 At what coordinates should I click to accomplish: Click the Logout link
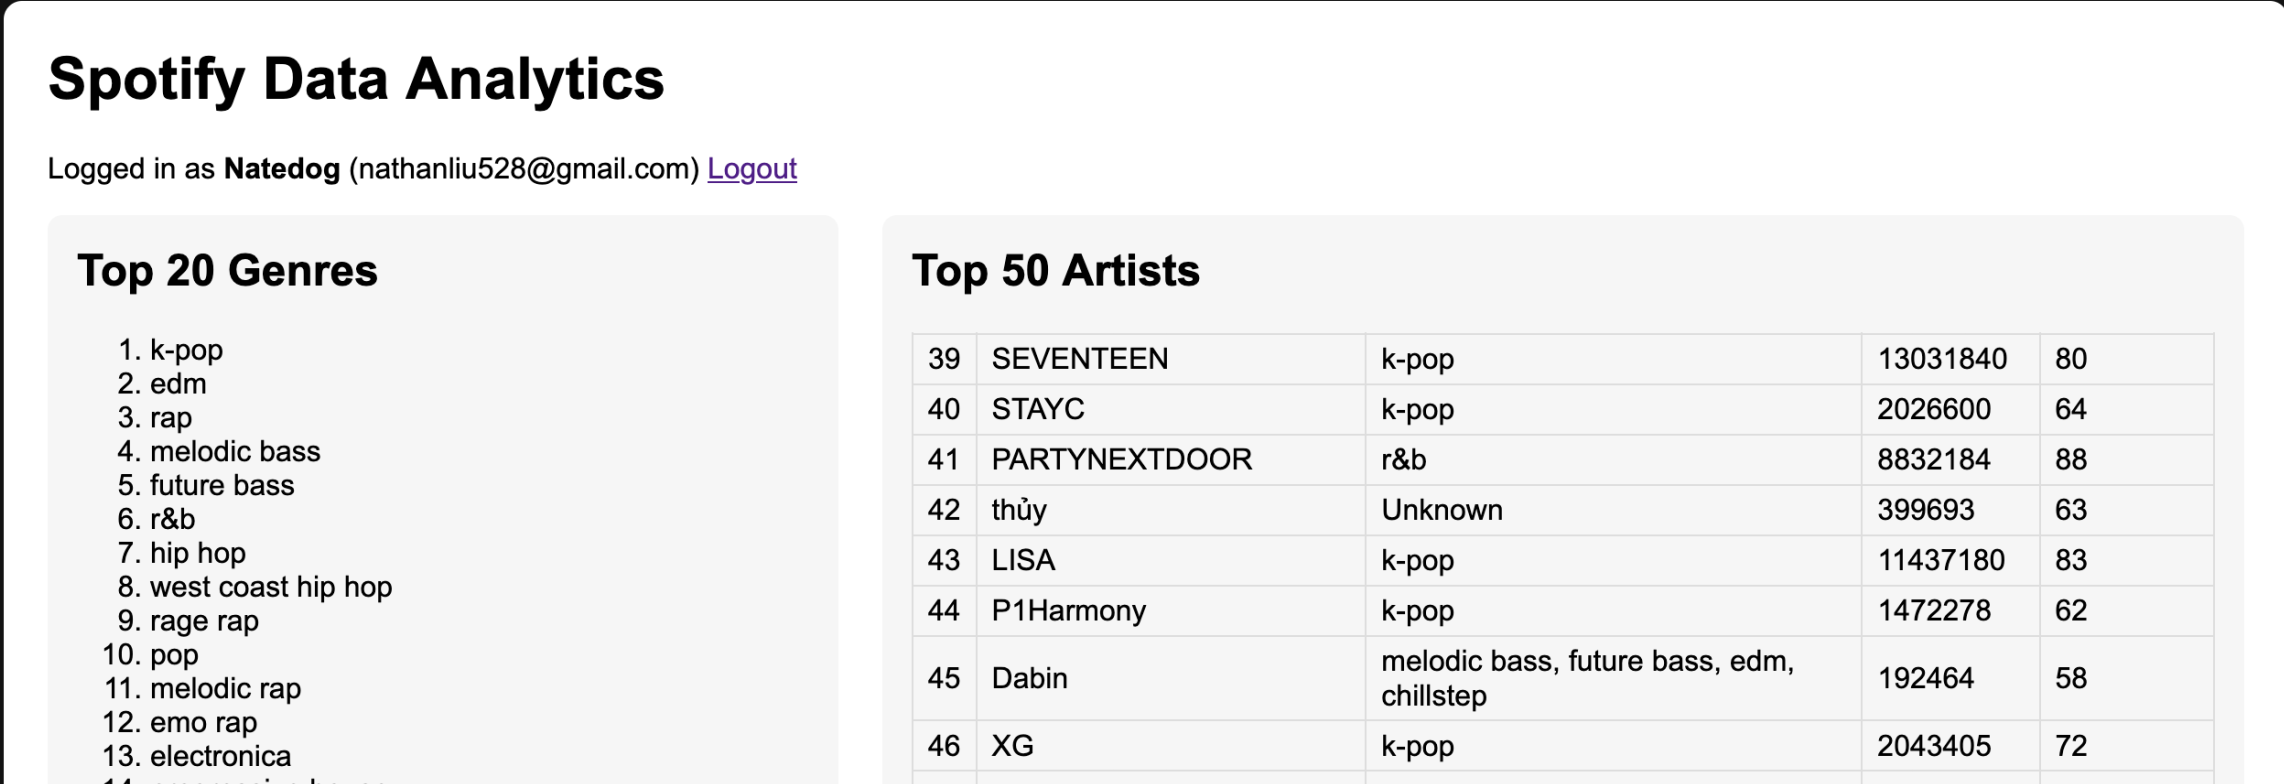pos(751,169)
